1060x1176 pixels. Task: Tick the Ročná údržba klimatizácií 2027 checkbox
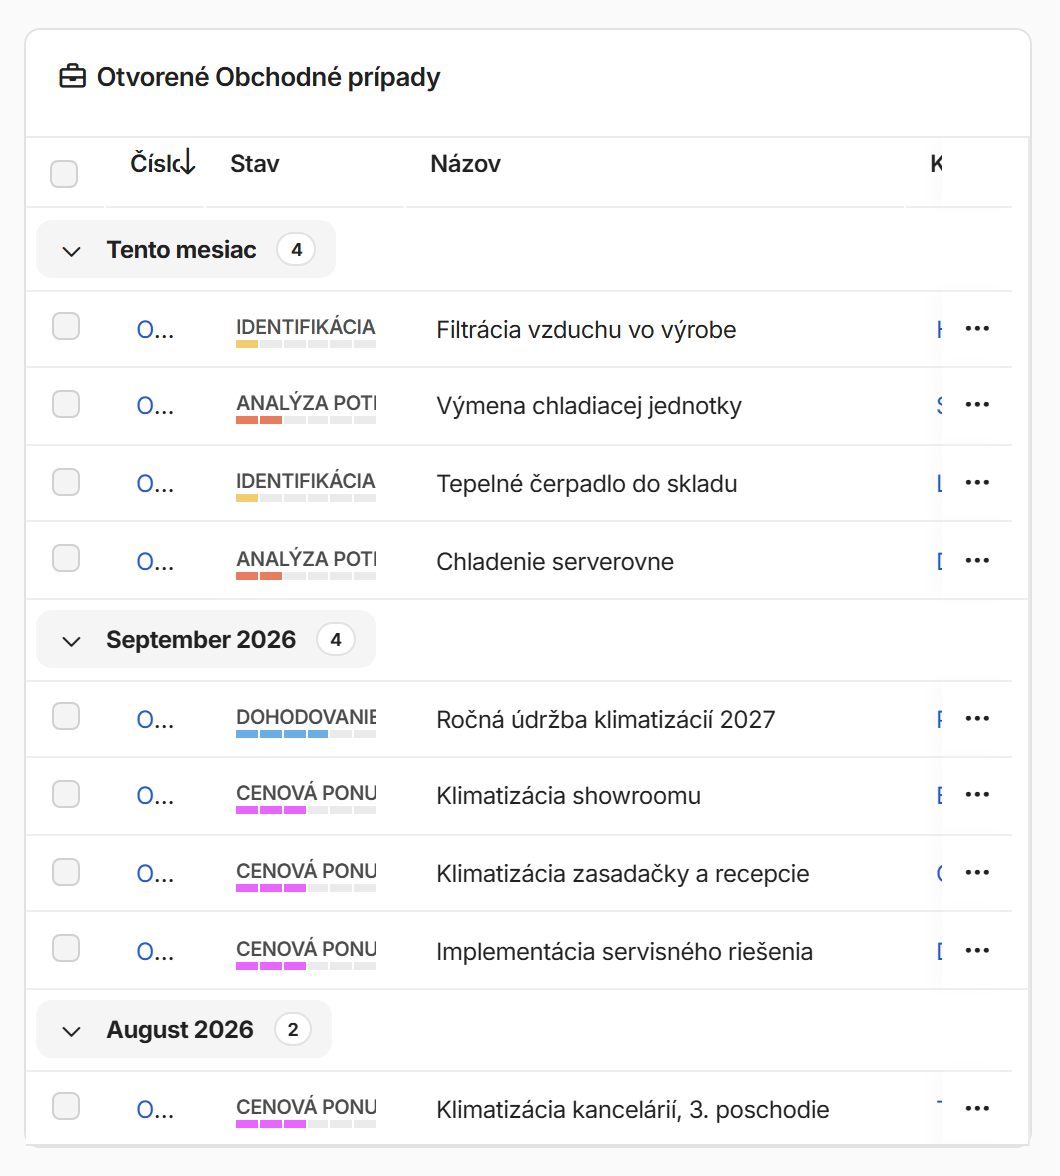point(66,716)
